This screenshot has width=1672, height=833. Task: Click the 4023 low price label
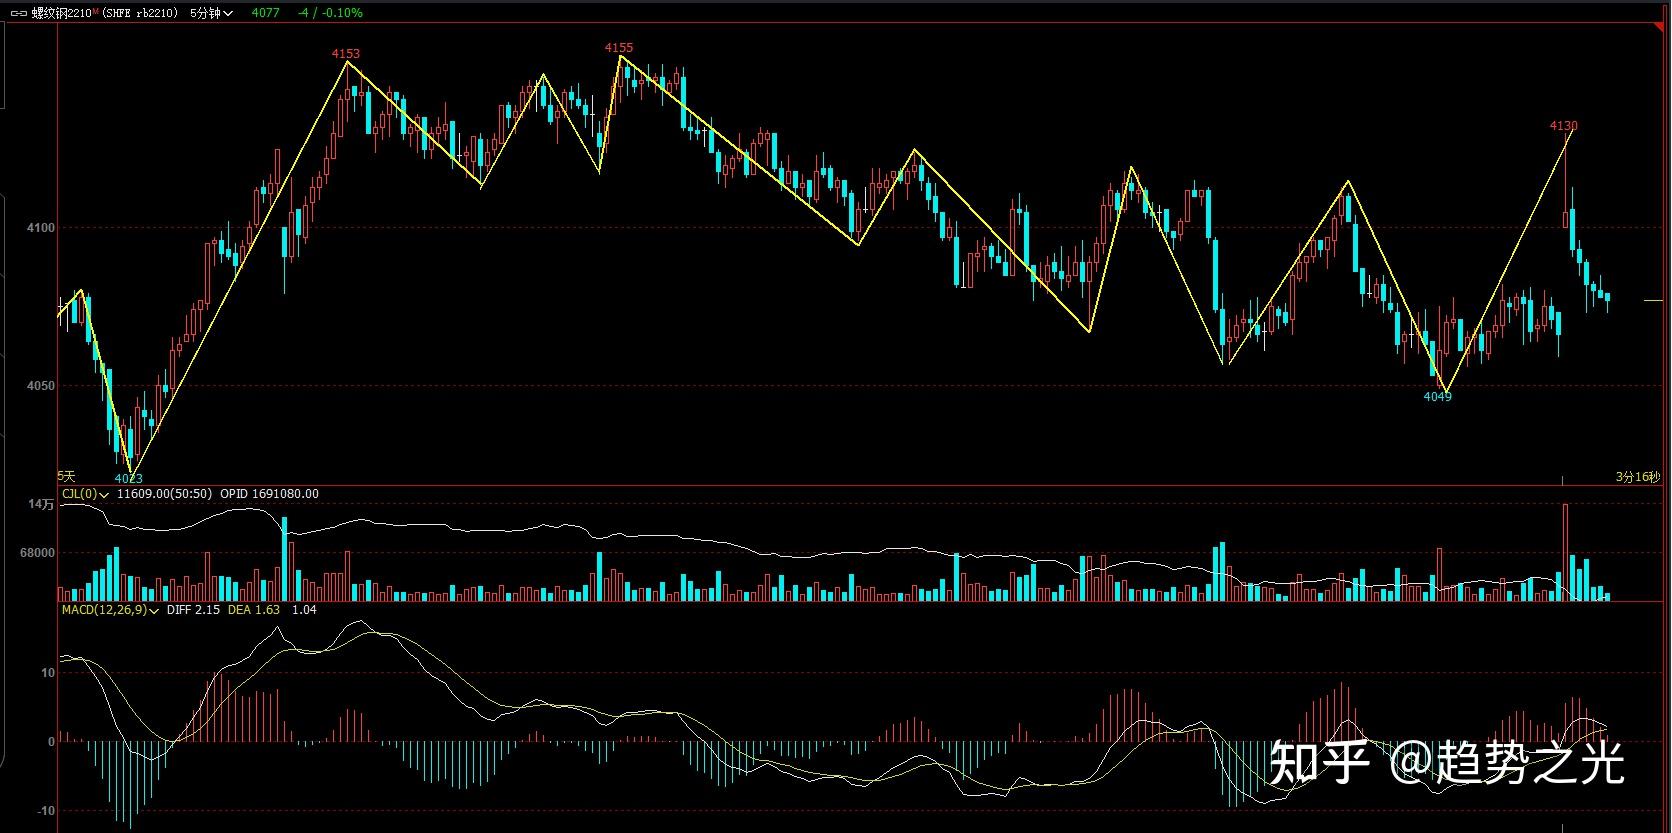pyautogui.click(x=129, y=479)
